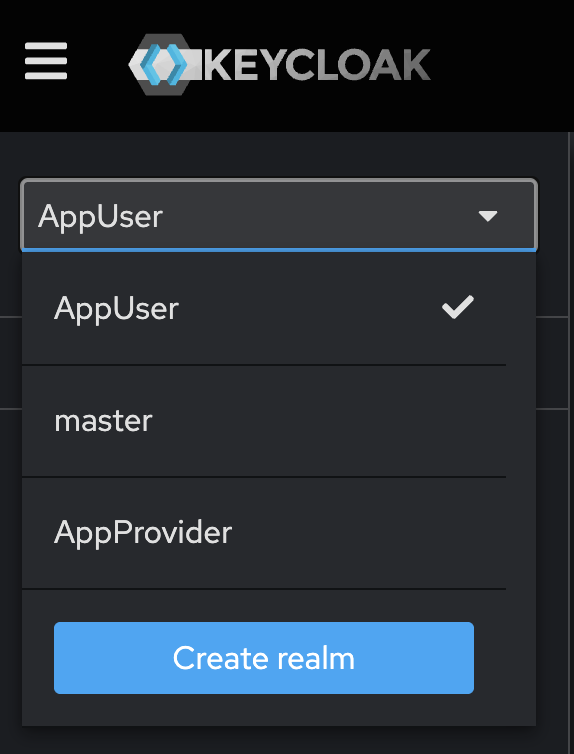
Task: Open the hamburger navigation menu
Action: pyautogui.click(x=46, y=61)
